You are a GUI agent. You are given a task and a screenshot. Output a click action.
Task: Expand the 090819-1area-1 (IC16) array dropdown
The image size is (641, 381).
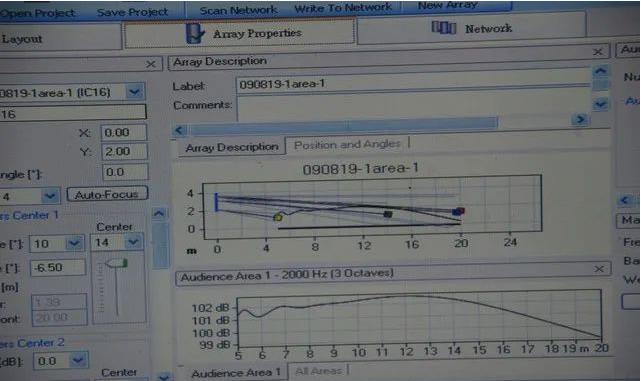point(134,92)
